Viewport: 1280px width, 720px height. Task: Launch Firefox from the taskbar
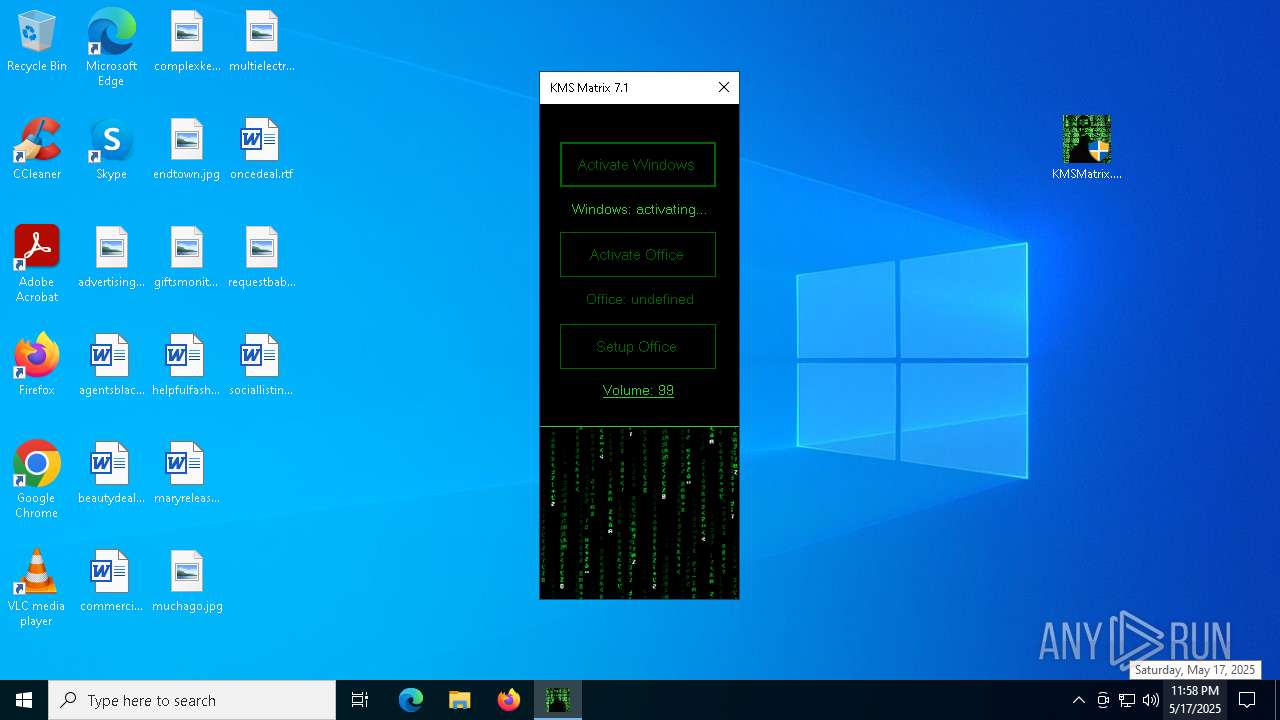tap(509, 700)
